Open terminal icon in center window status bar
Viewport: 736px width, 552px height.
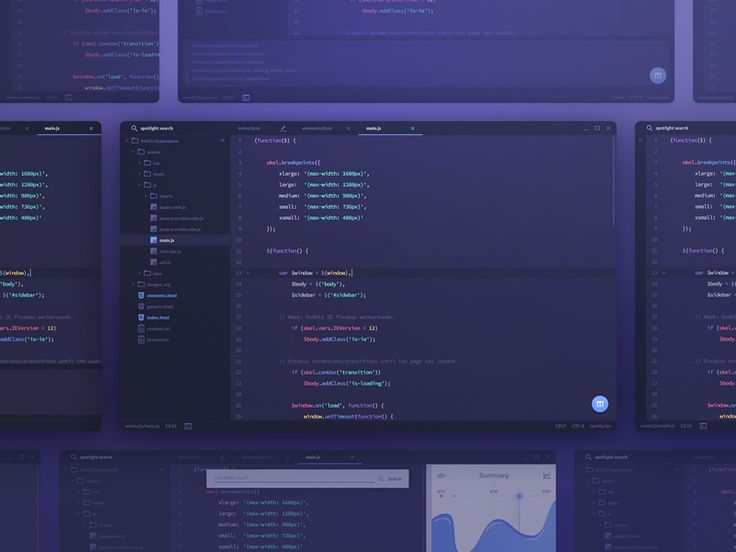pyautogui.click(x=188, y=426)
